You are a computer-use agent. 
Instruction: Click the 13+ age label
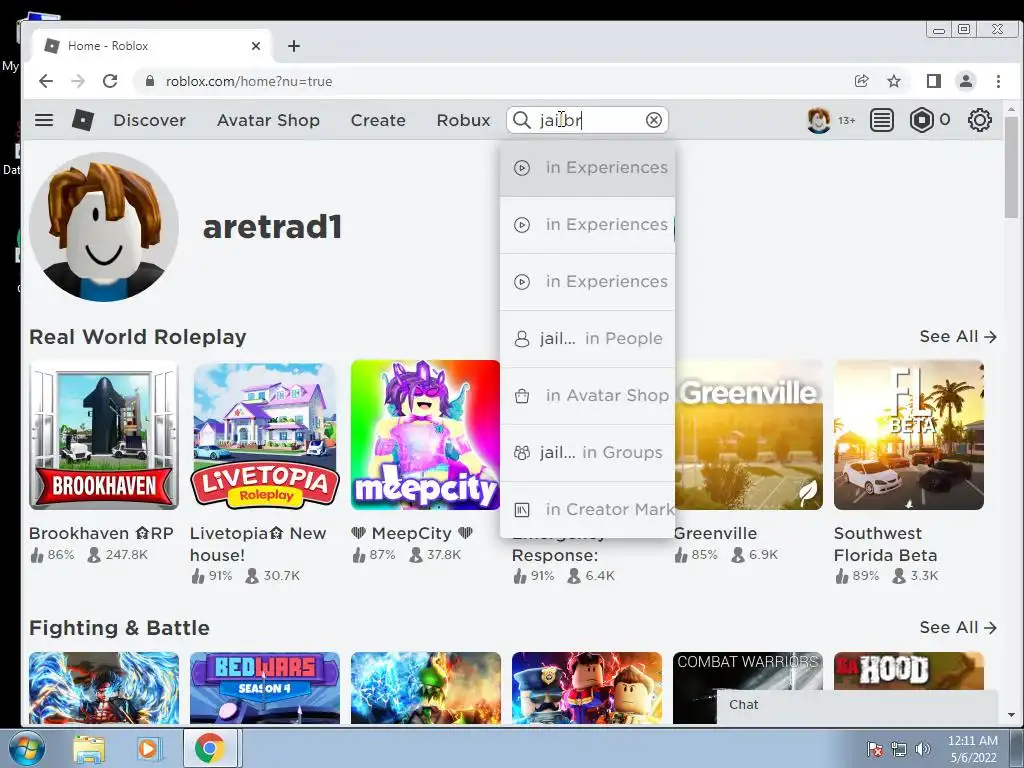pyautogui.click(x=846, y=120)
